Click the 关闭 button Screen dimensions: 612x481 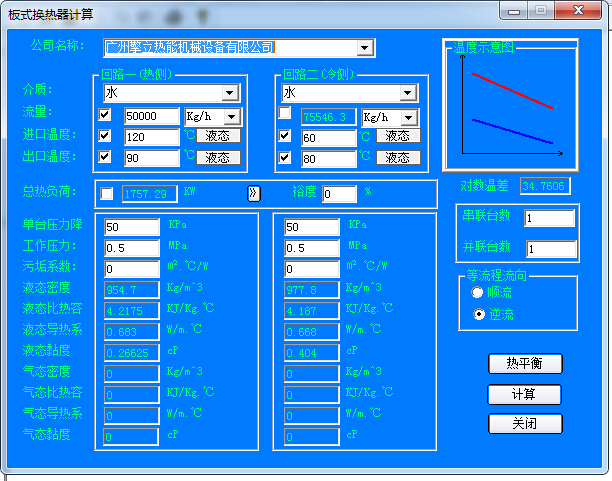point(525,423)
